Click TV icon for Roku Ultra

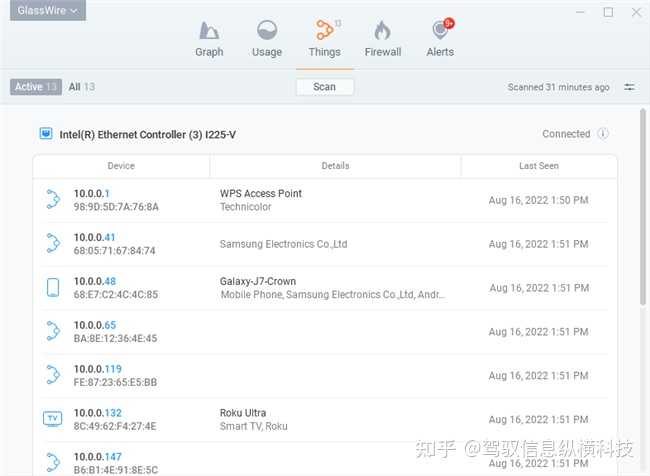53,419
